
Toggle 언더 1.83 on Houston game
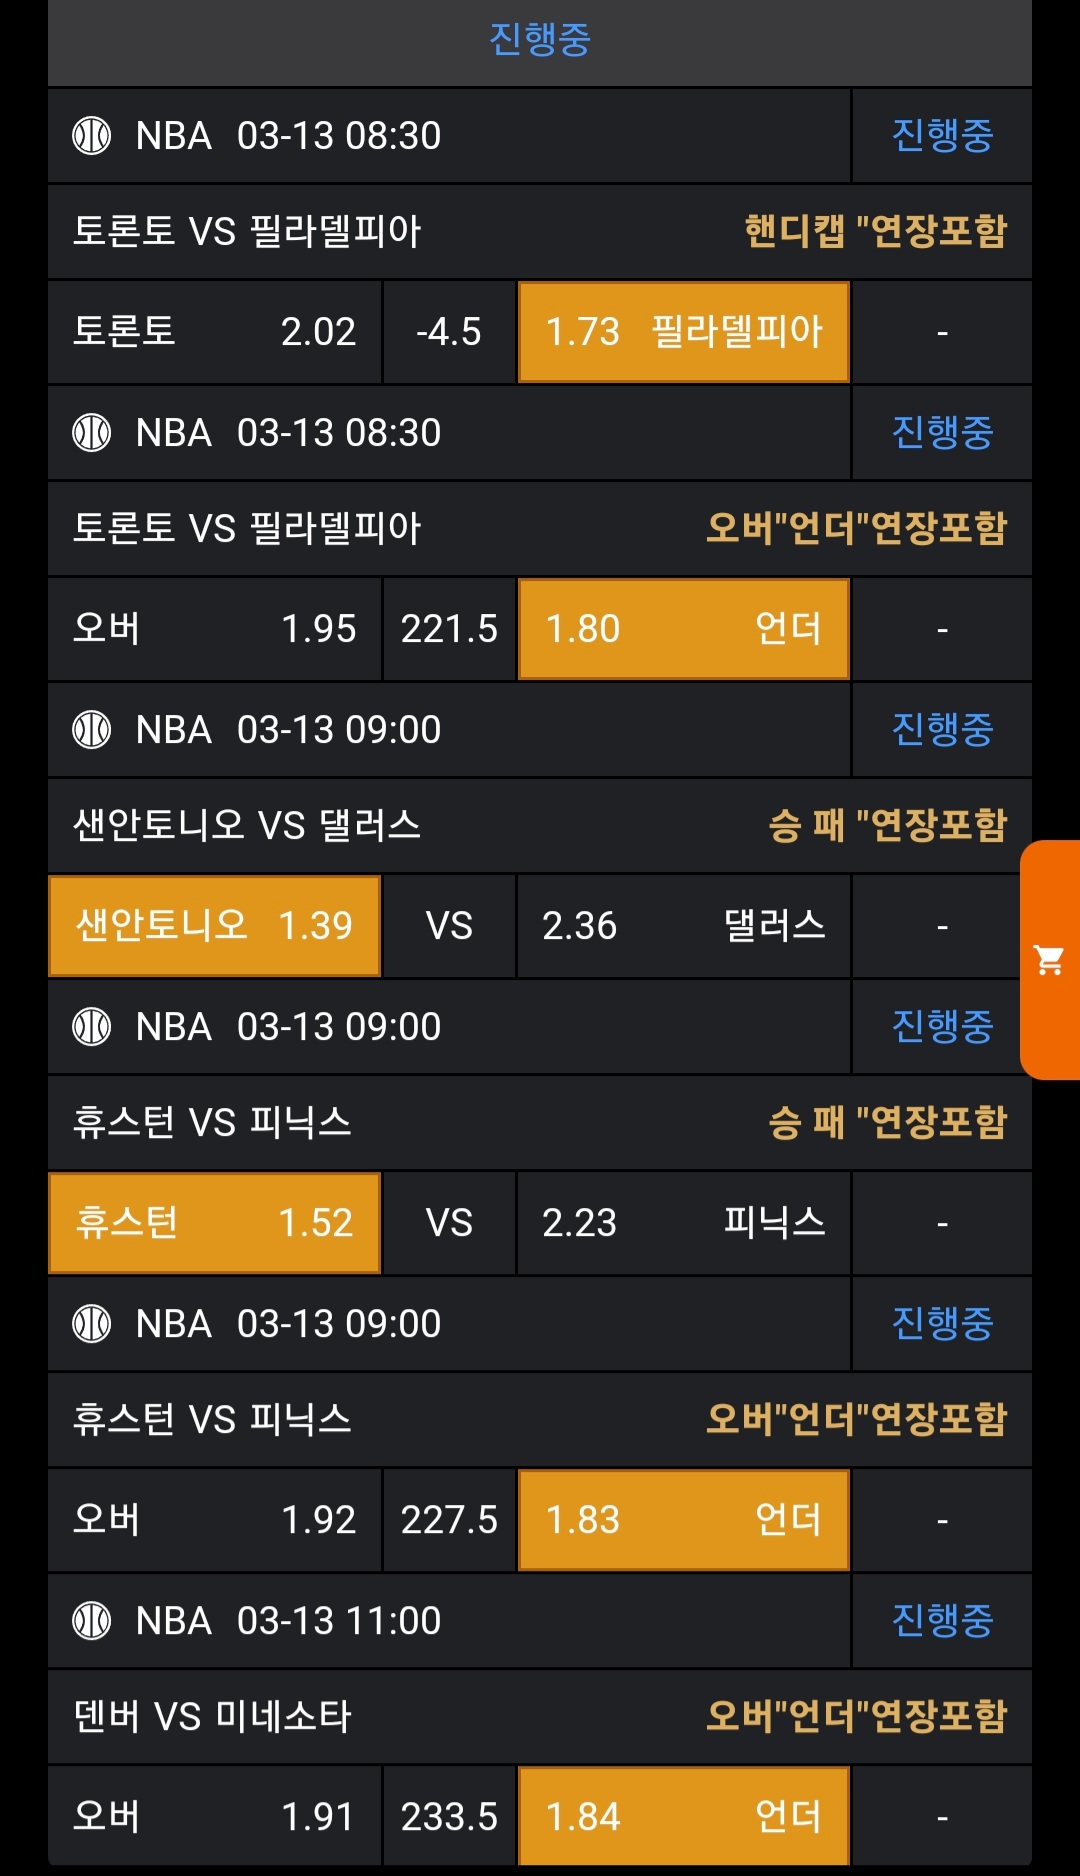point(683,1520)
